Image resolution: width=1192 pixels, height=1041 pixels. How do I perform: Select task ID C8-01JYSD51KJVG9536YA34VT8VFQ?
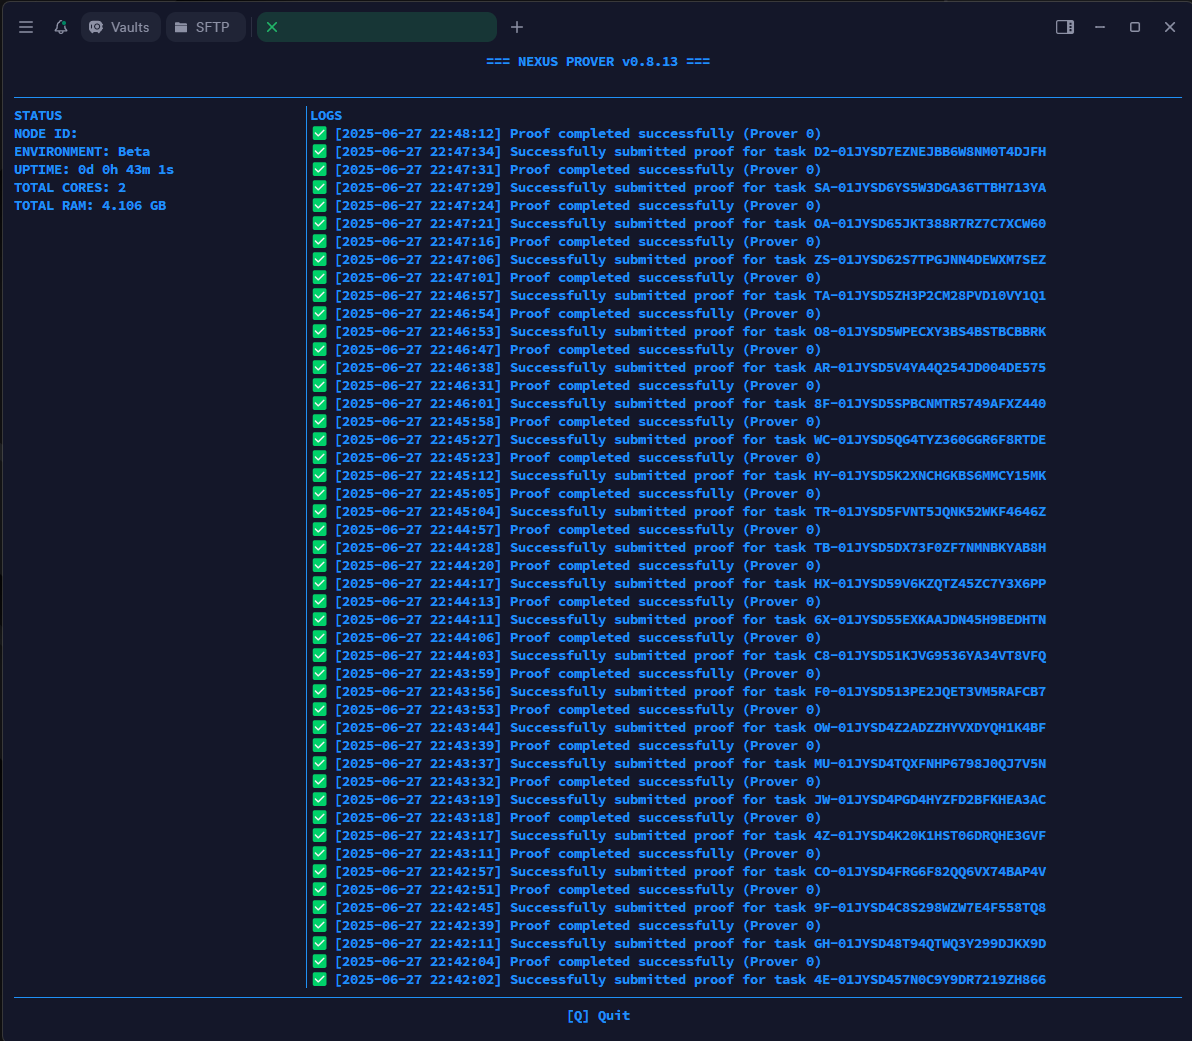[930, 655]
